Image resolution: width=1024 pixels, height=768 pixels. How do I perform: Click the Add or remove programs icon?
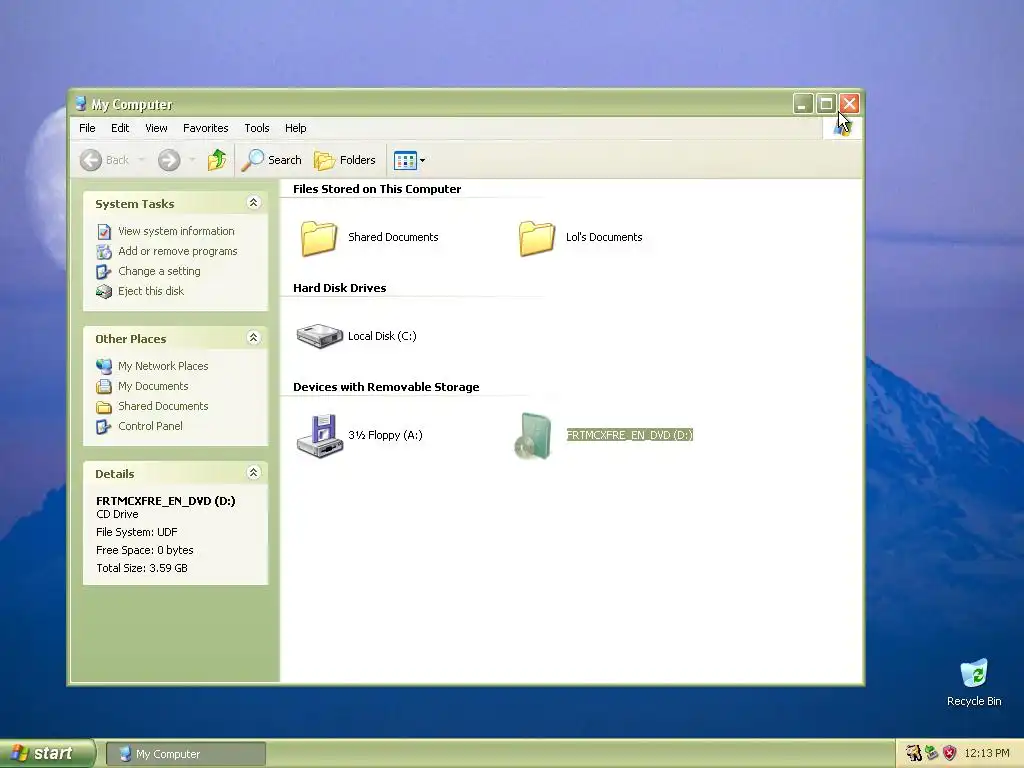(104, 251)
